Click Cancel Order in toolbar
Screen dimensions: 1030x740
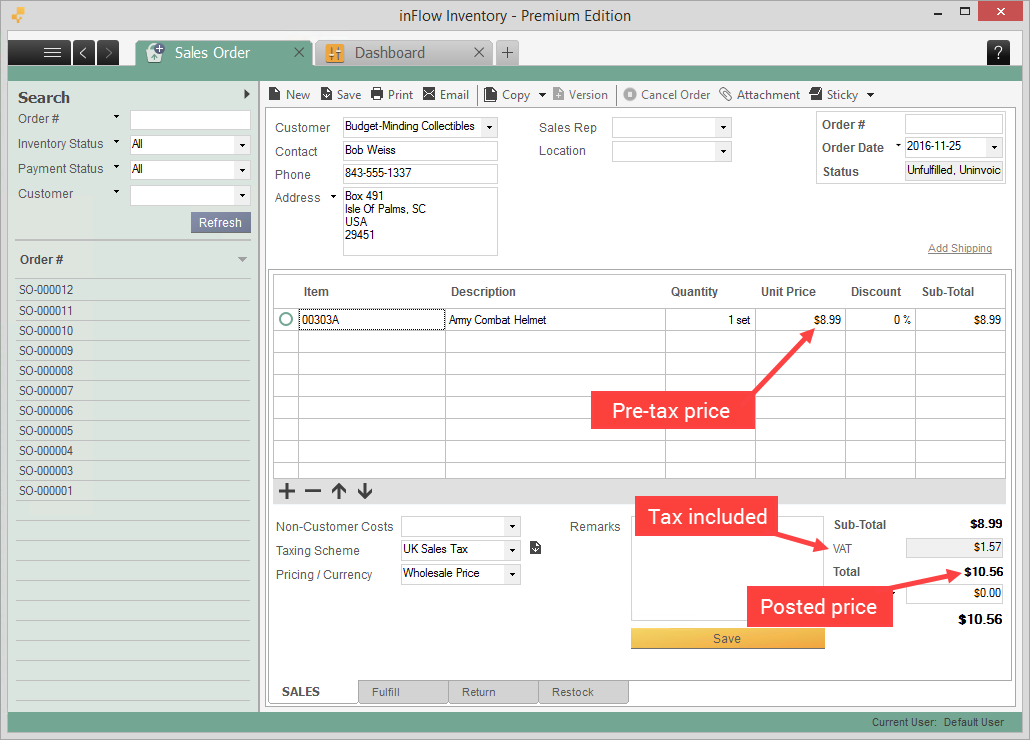667,95
